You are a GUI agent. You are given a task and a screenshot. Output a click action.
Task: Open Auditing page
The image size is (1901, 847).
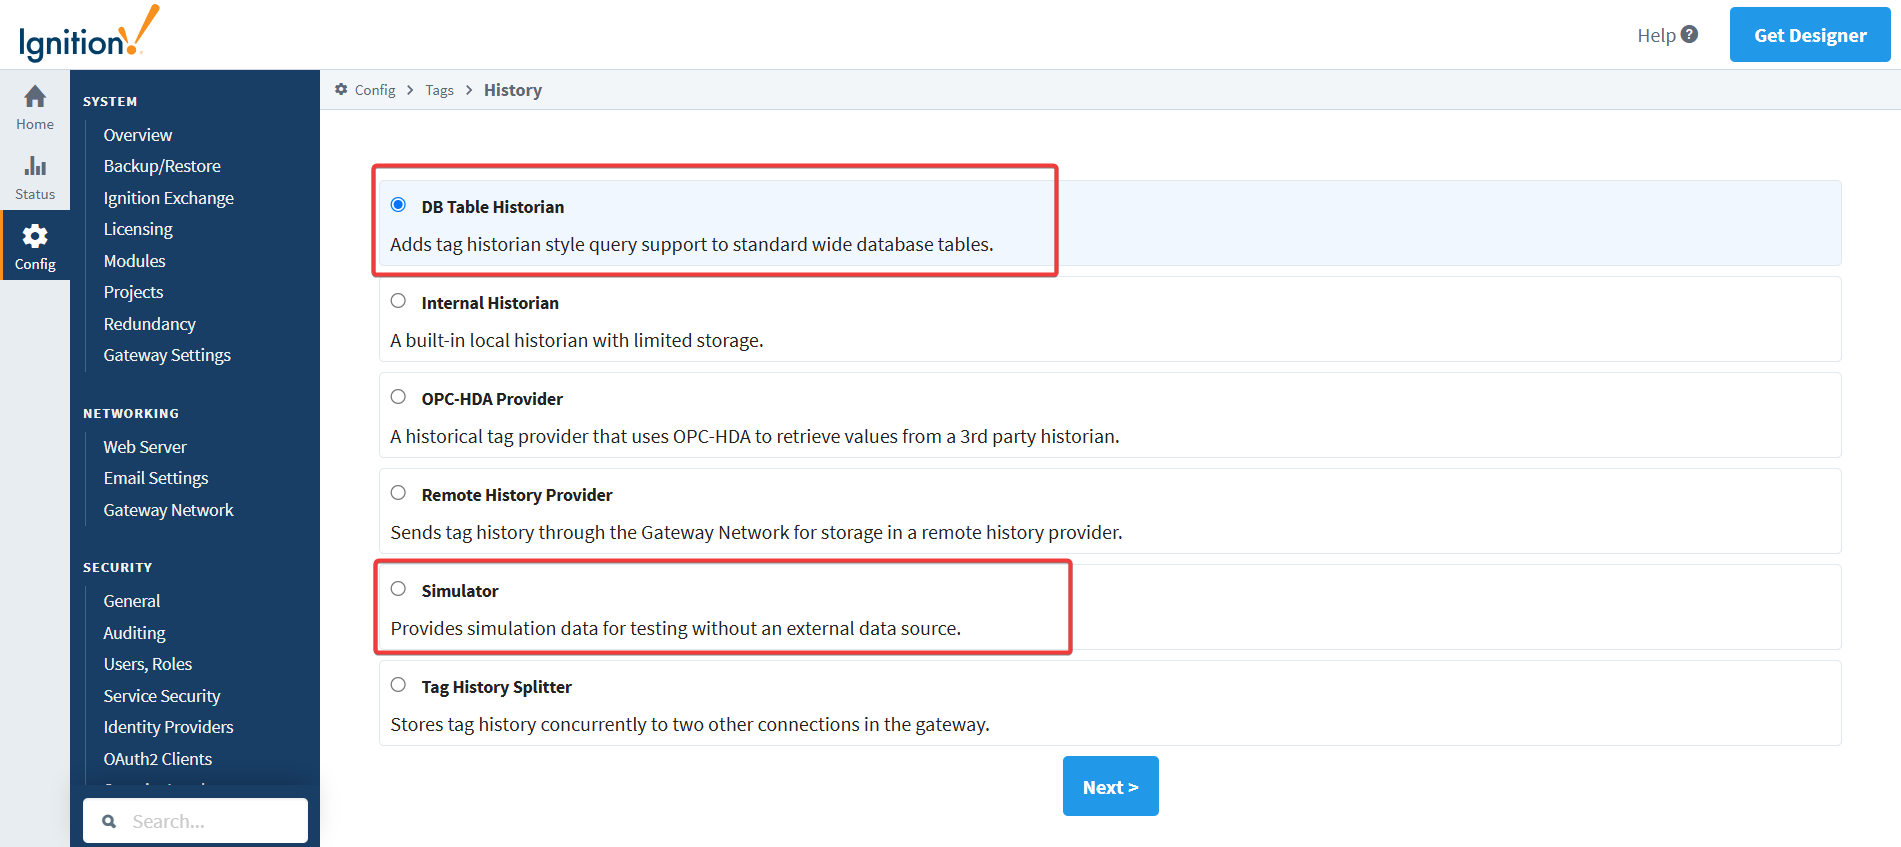click(135, 633)
